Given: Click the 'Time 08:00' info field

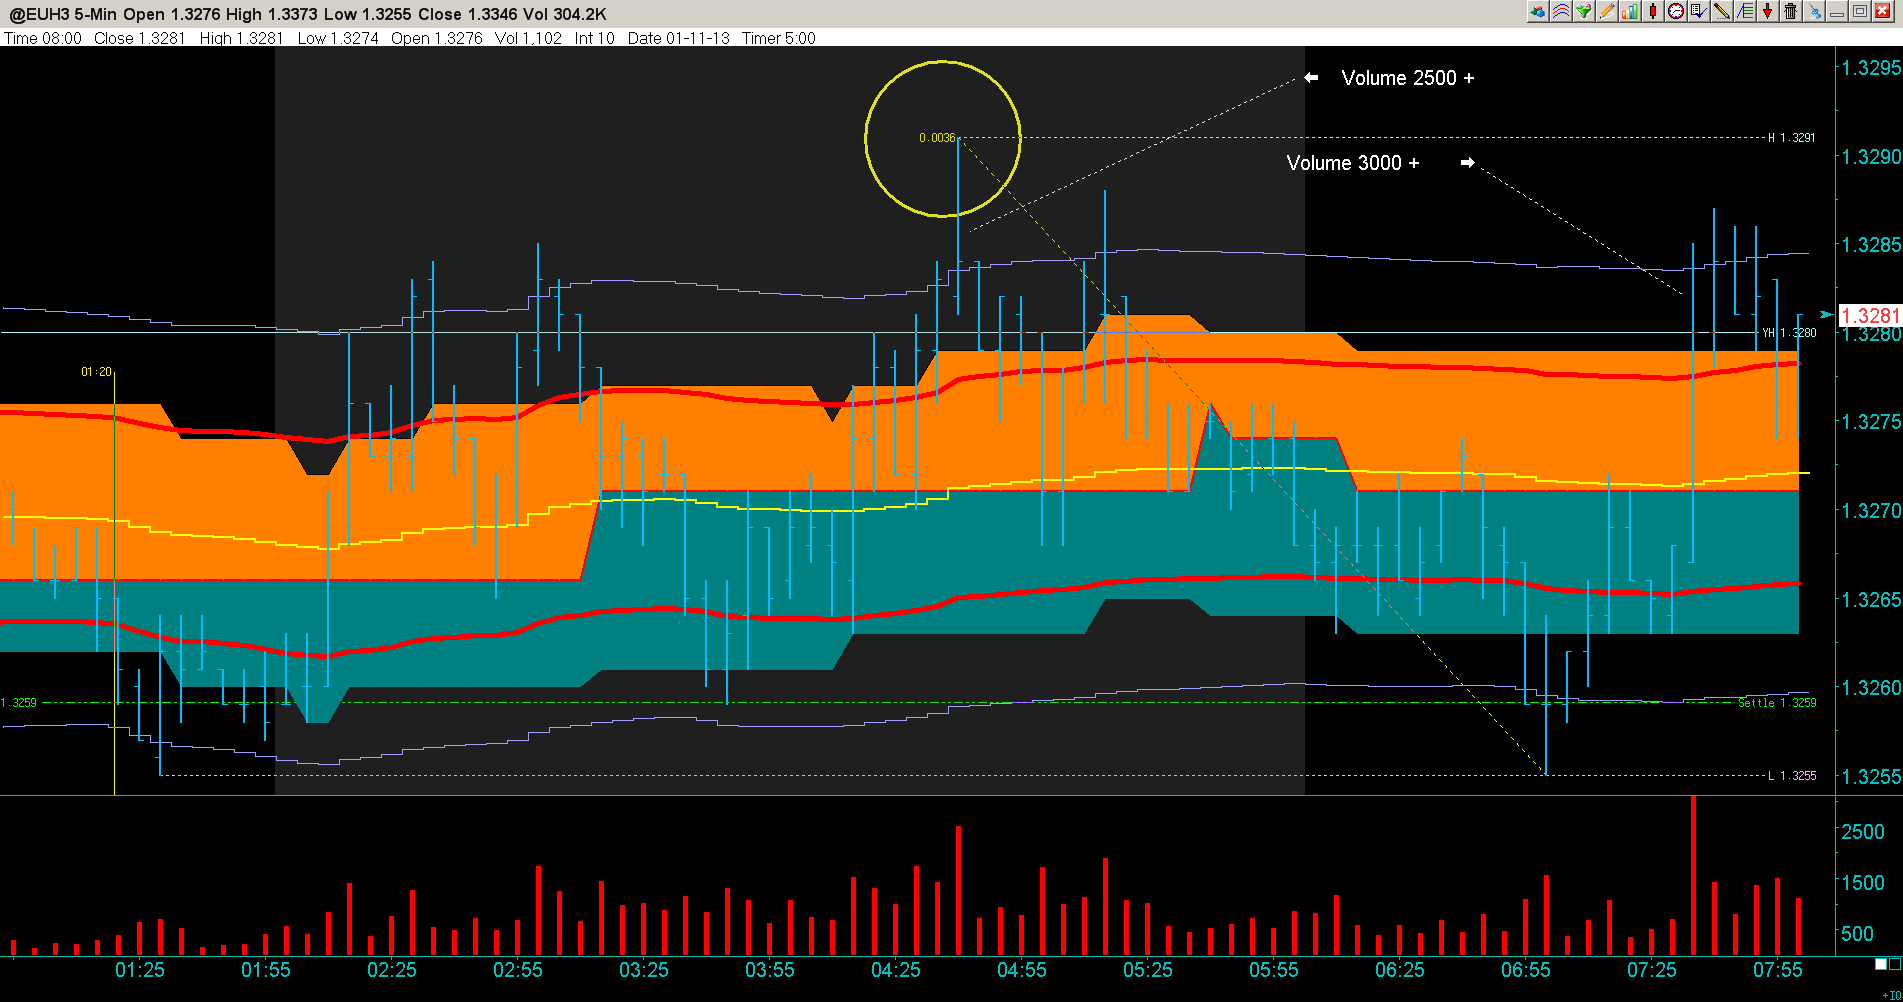Looking at the screenshot, I should tap(43, 38).
